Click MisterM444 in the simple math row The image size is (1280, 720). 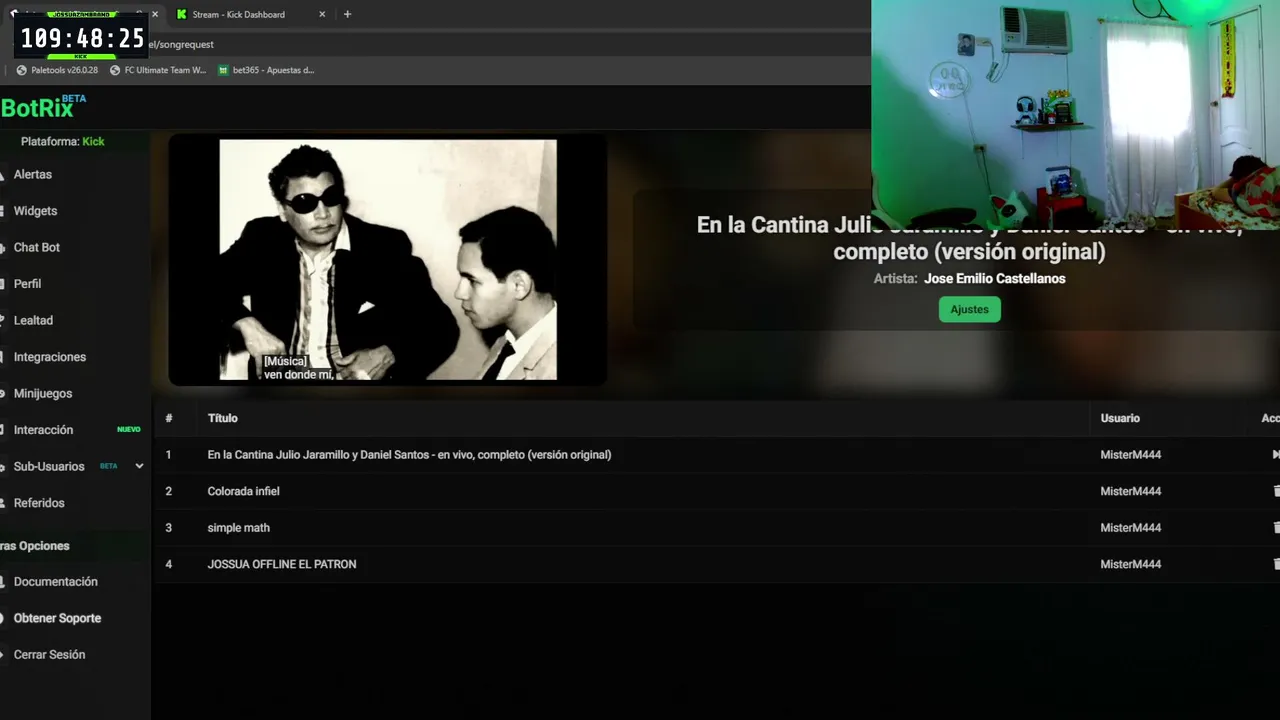pos(1130,528)
